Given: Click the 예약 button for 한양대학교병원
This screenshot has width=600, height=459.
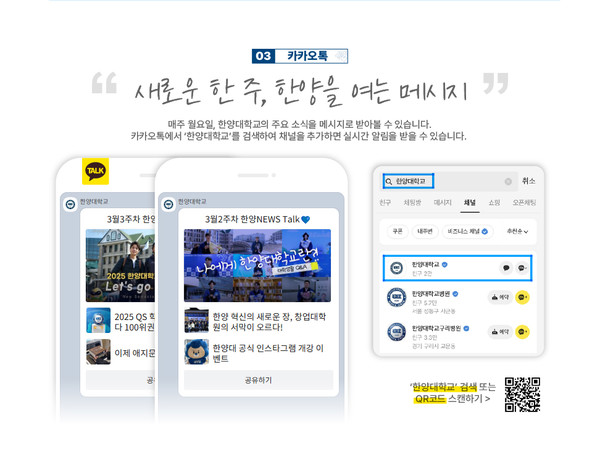Looking at the screenshot, I should [500, 297].
